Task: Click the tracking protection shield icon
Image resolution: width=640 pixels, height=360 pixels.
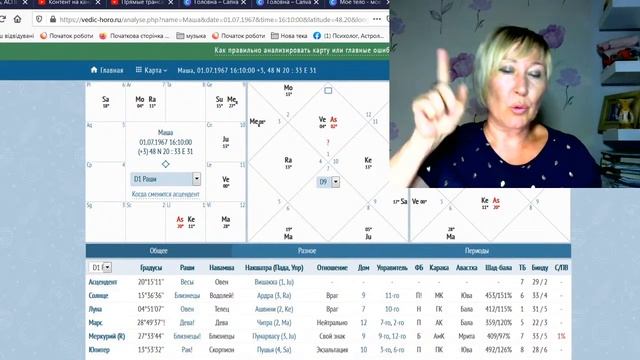Action: click(x=39, y=19)
